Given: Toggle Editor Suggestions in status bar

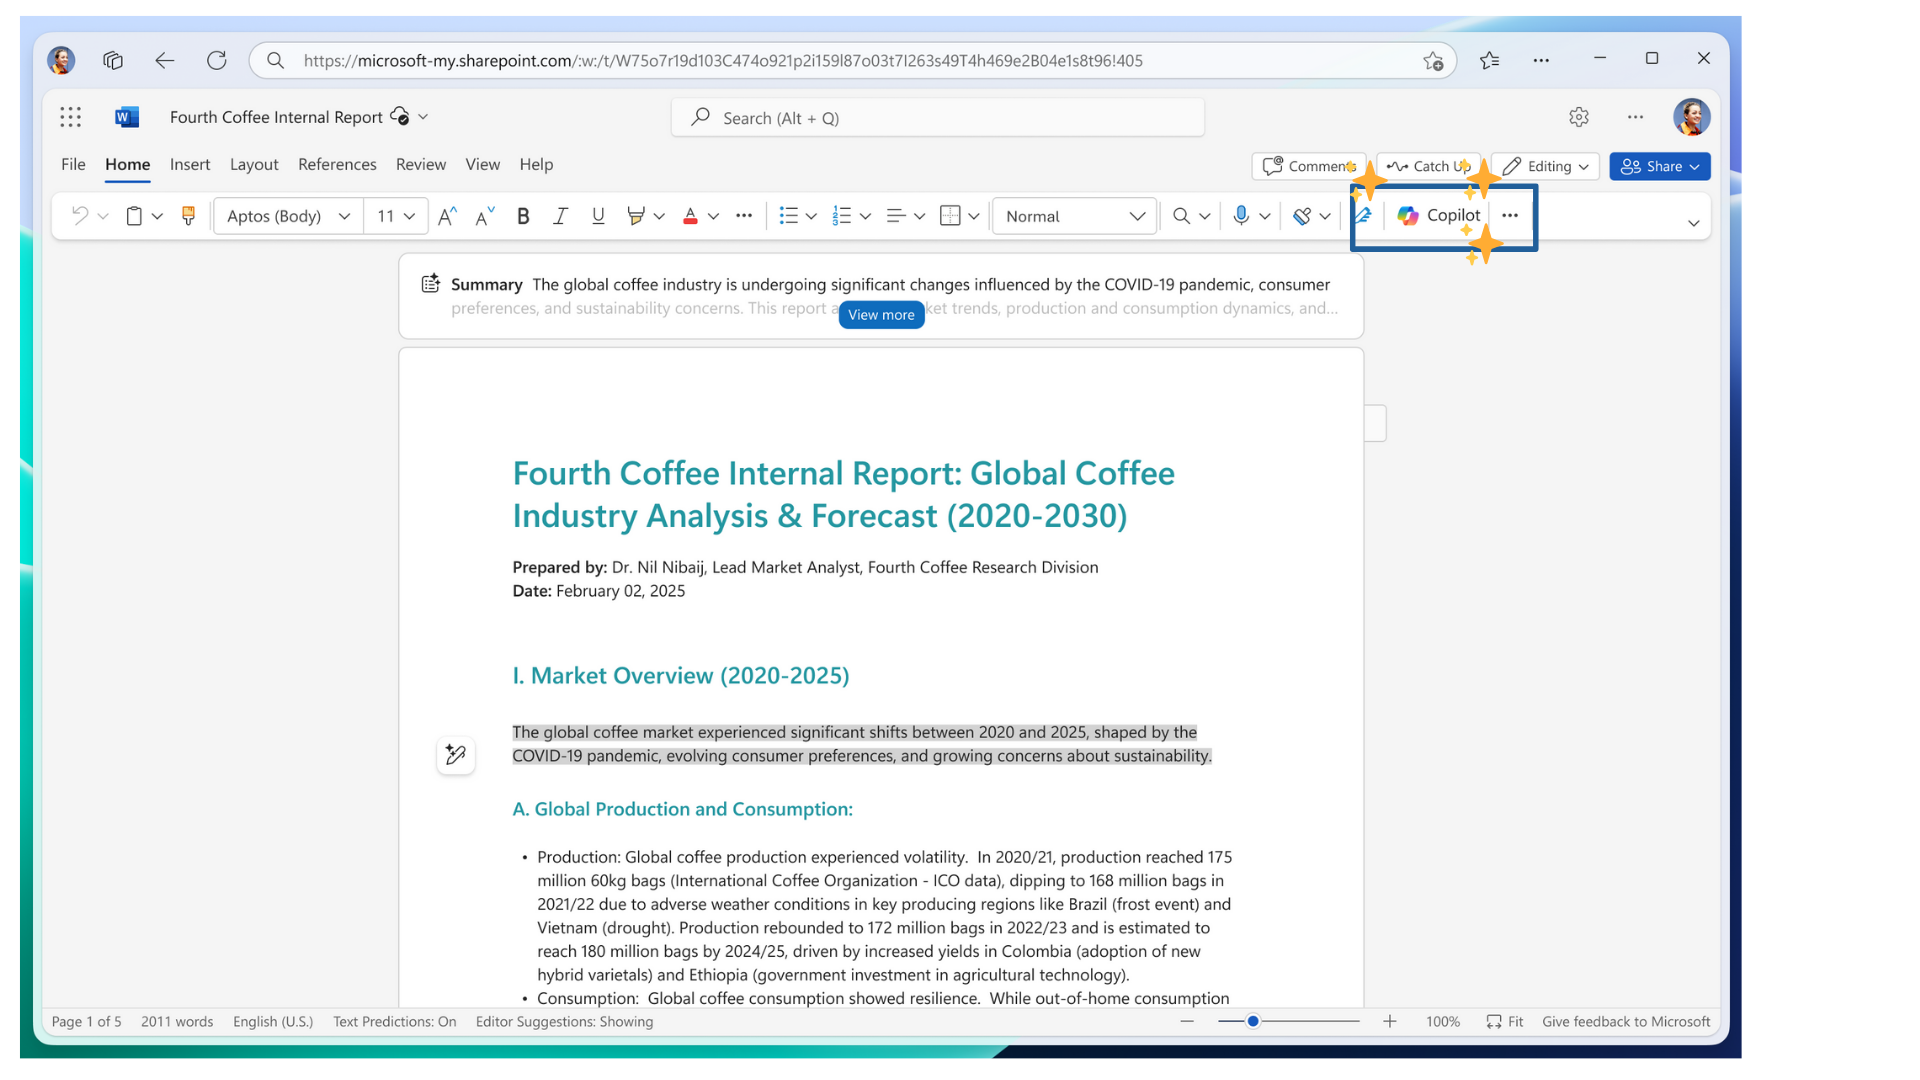Looking at the screenshot, I should tap(564, 1021).
